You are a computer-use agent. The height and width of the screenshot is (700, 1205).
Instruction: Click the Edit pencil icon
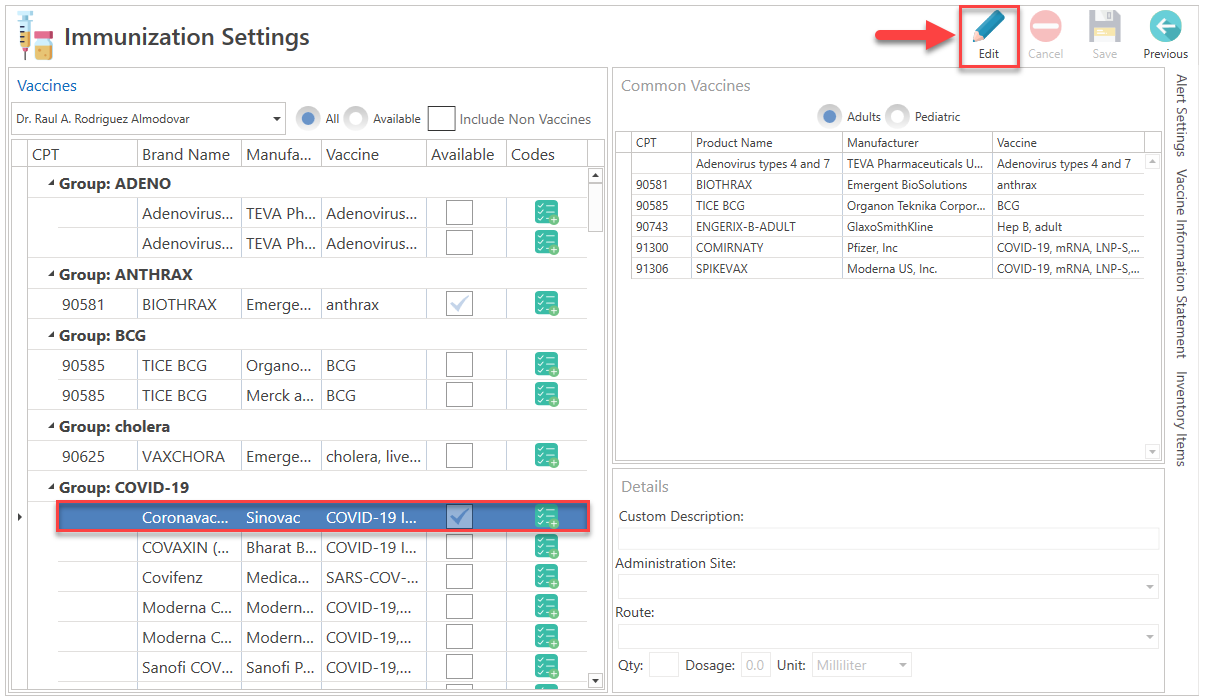[989, 28]
